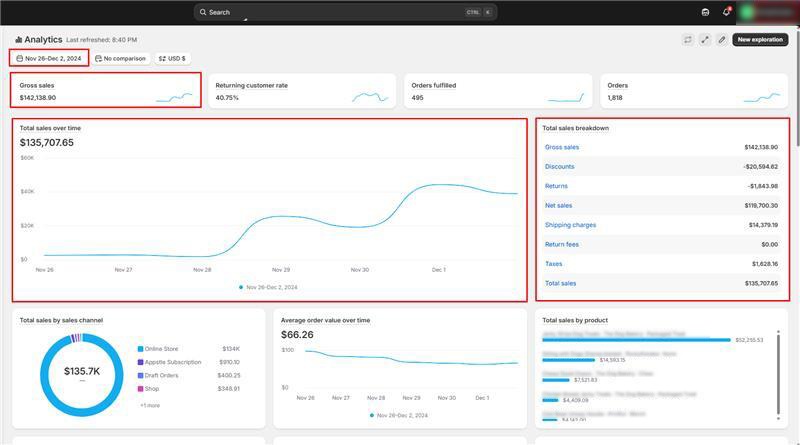
Task: Click the refresh icon beside New exploration
Action: 688,40
